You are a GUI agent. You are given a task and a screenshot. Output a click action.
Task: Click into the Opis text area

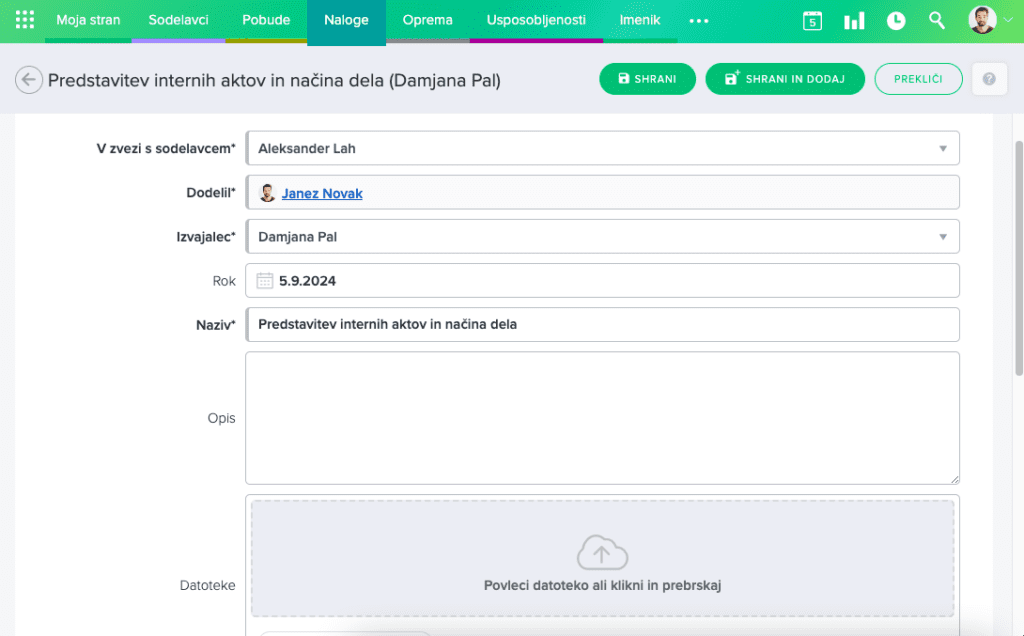(602, 418)
